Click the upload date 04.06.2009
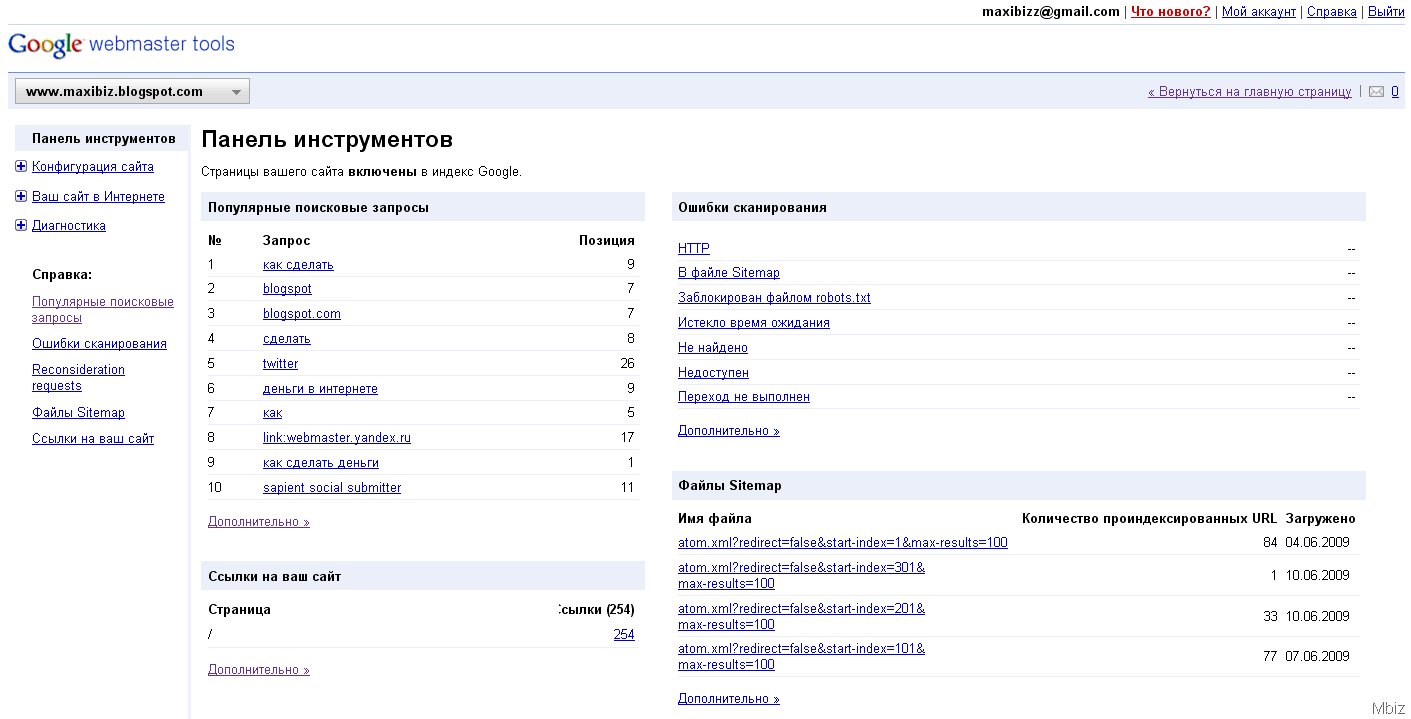Screen dimensions: 1411x719 click(1318, 543)
